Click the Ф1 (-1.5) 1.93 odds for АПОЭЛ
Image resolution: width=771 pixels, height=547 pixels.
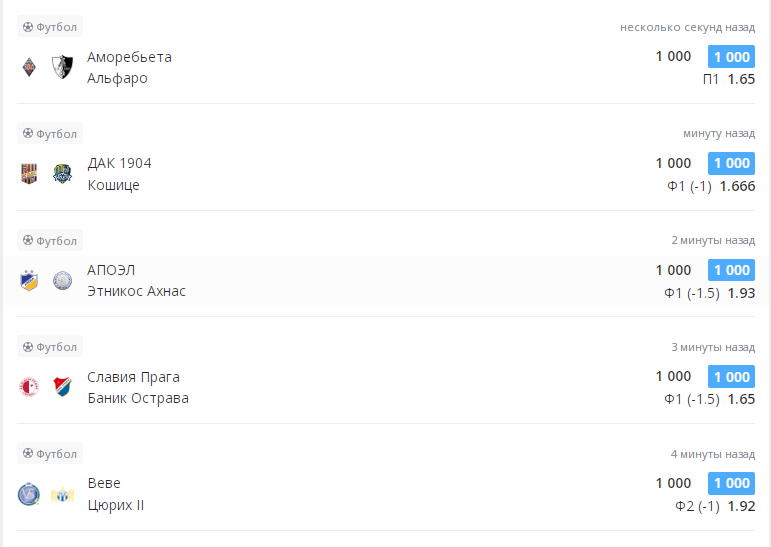[x=709, y=291]
